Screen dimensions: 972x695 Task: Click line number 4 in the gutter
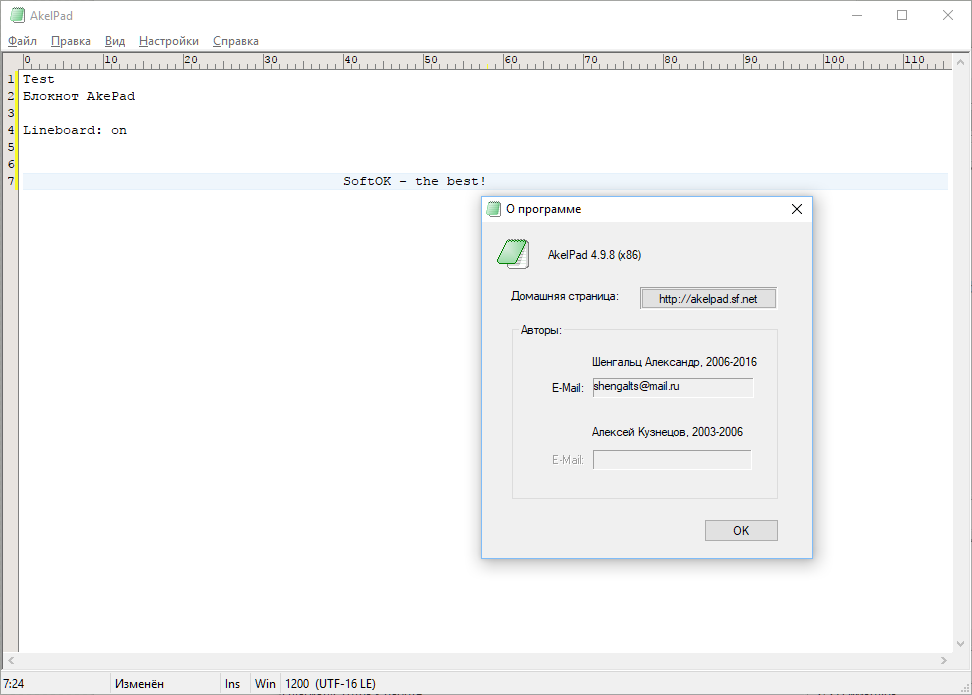click(x=11, y=130)
